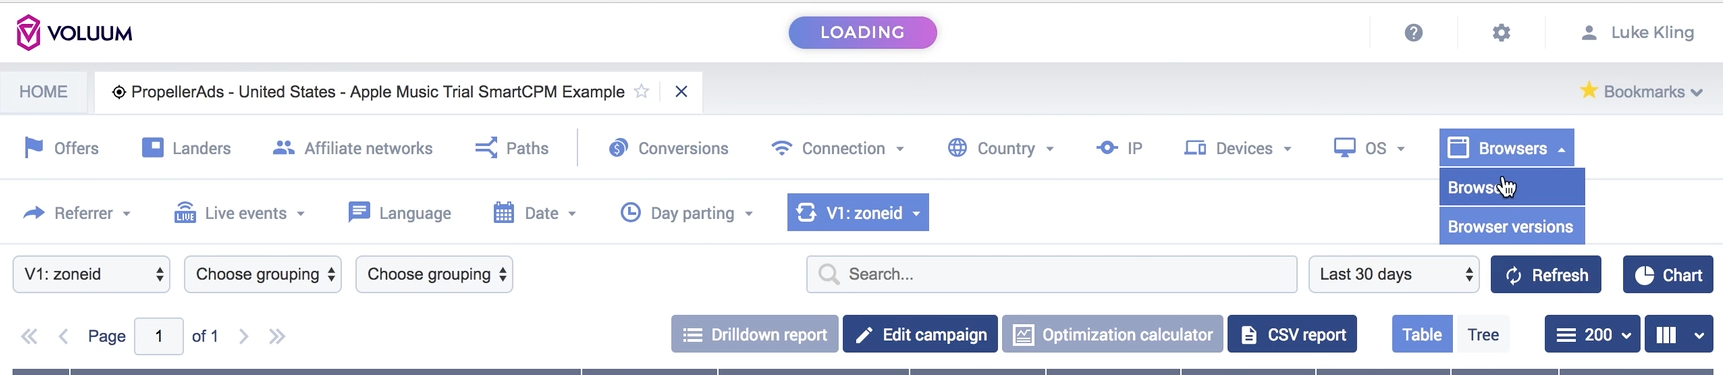
Task: Go to next page arrow
Action: [243, 336]
